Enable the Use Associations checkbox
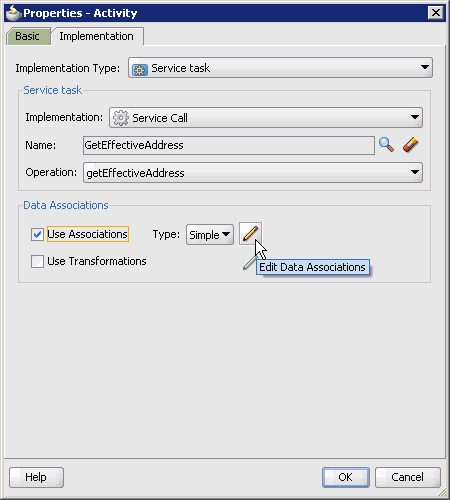 pyautogui.click(x=37, y=234)
